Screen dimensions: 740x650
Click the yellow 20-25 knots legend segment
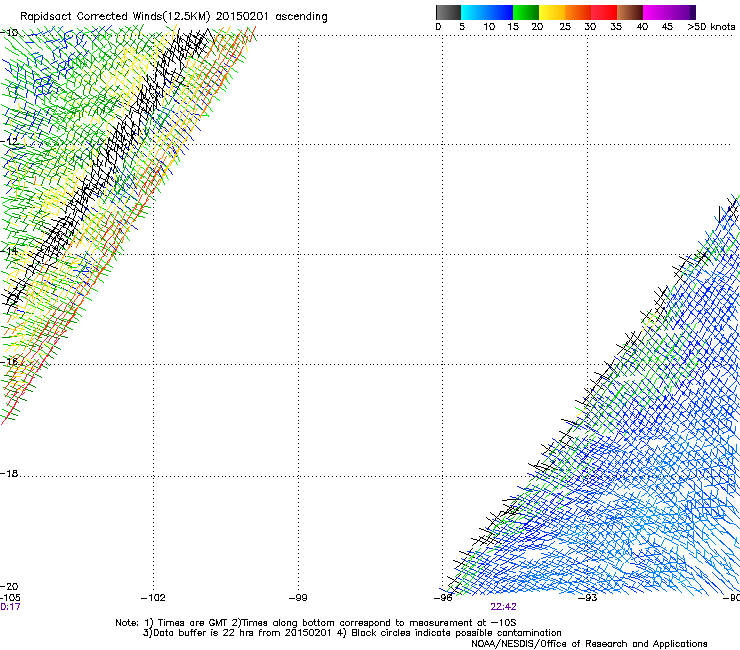pyautogui.click(x=552, y=12)
